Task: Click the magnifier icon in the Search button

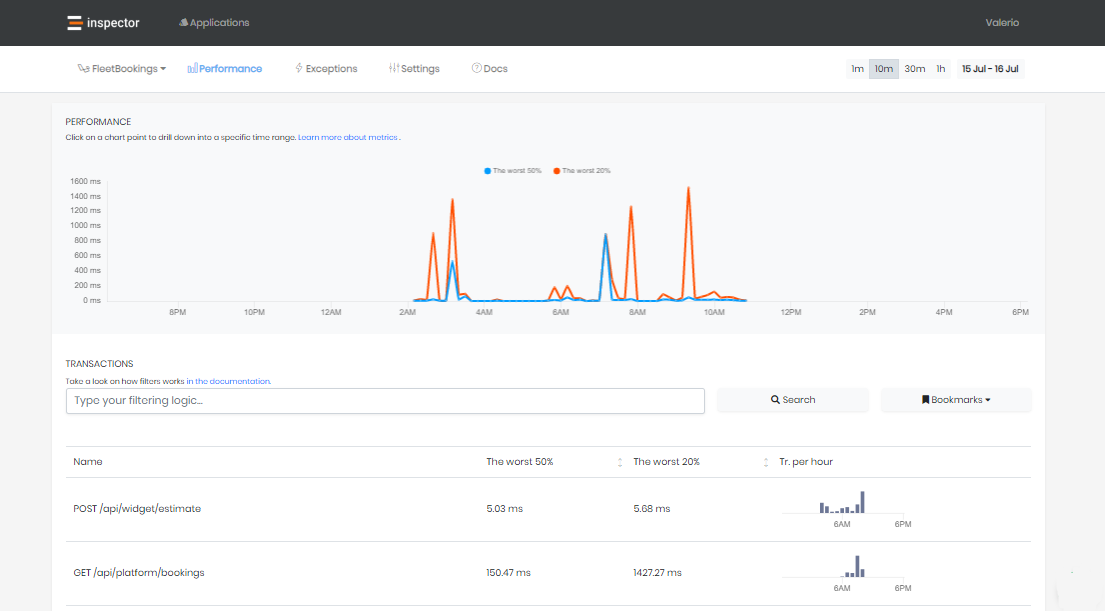Action: click(x=775, y=399)
